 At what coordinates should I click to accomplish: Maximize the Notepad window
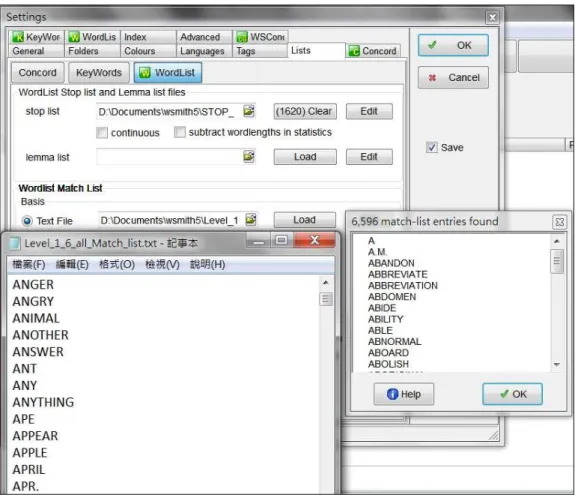pos(282,241)
